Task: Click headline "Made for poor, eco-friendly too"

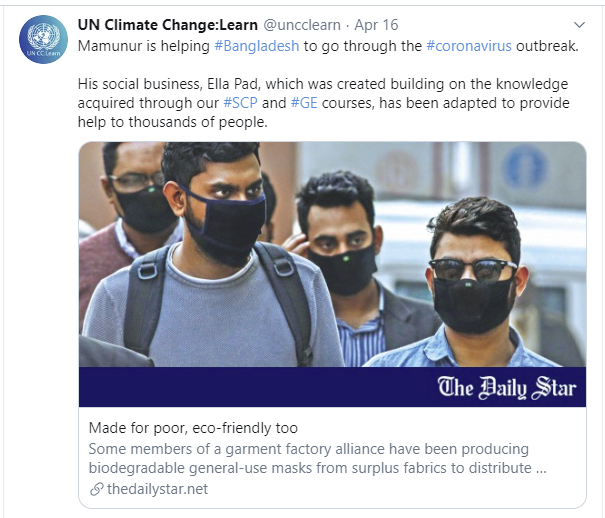Action: (x=193, y=428)
